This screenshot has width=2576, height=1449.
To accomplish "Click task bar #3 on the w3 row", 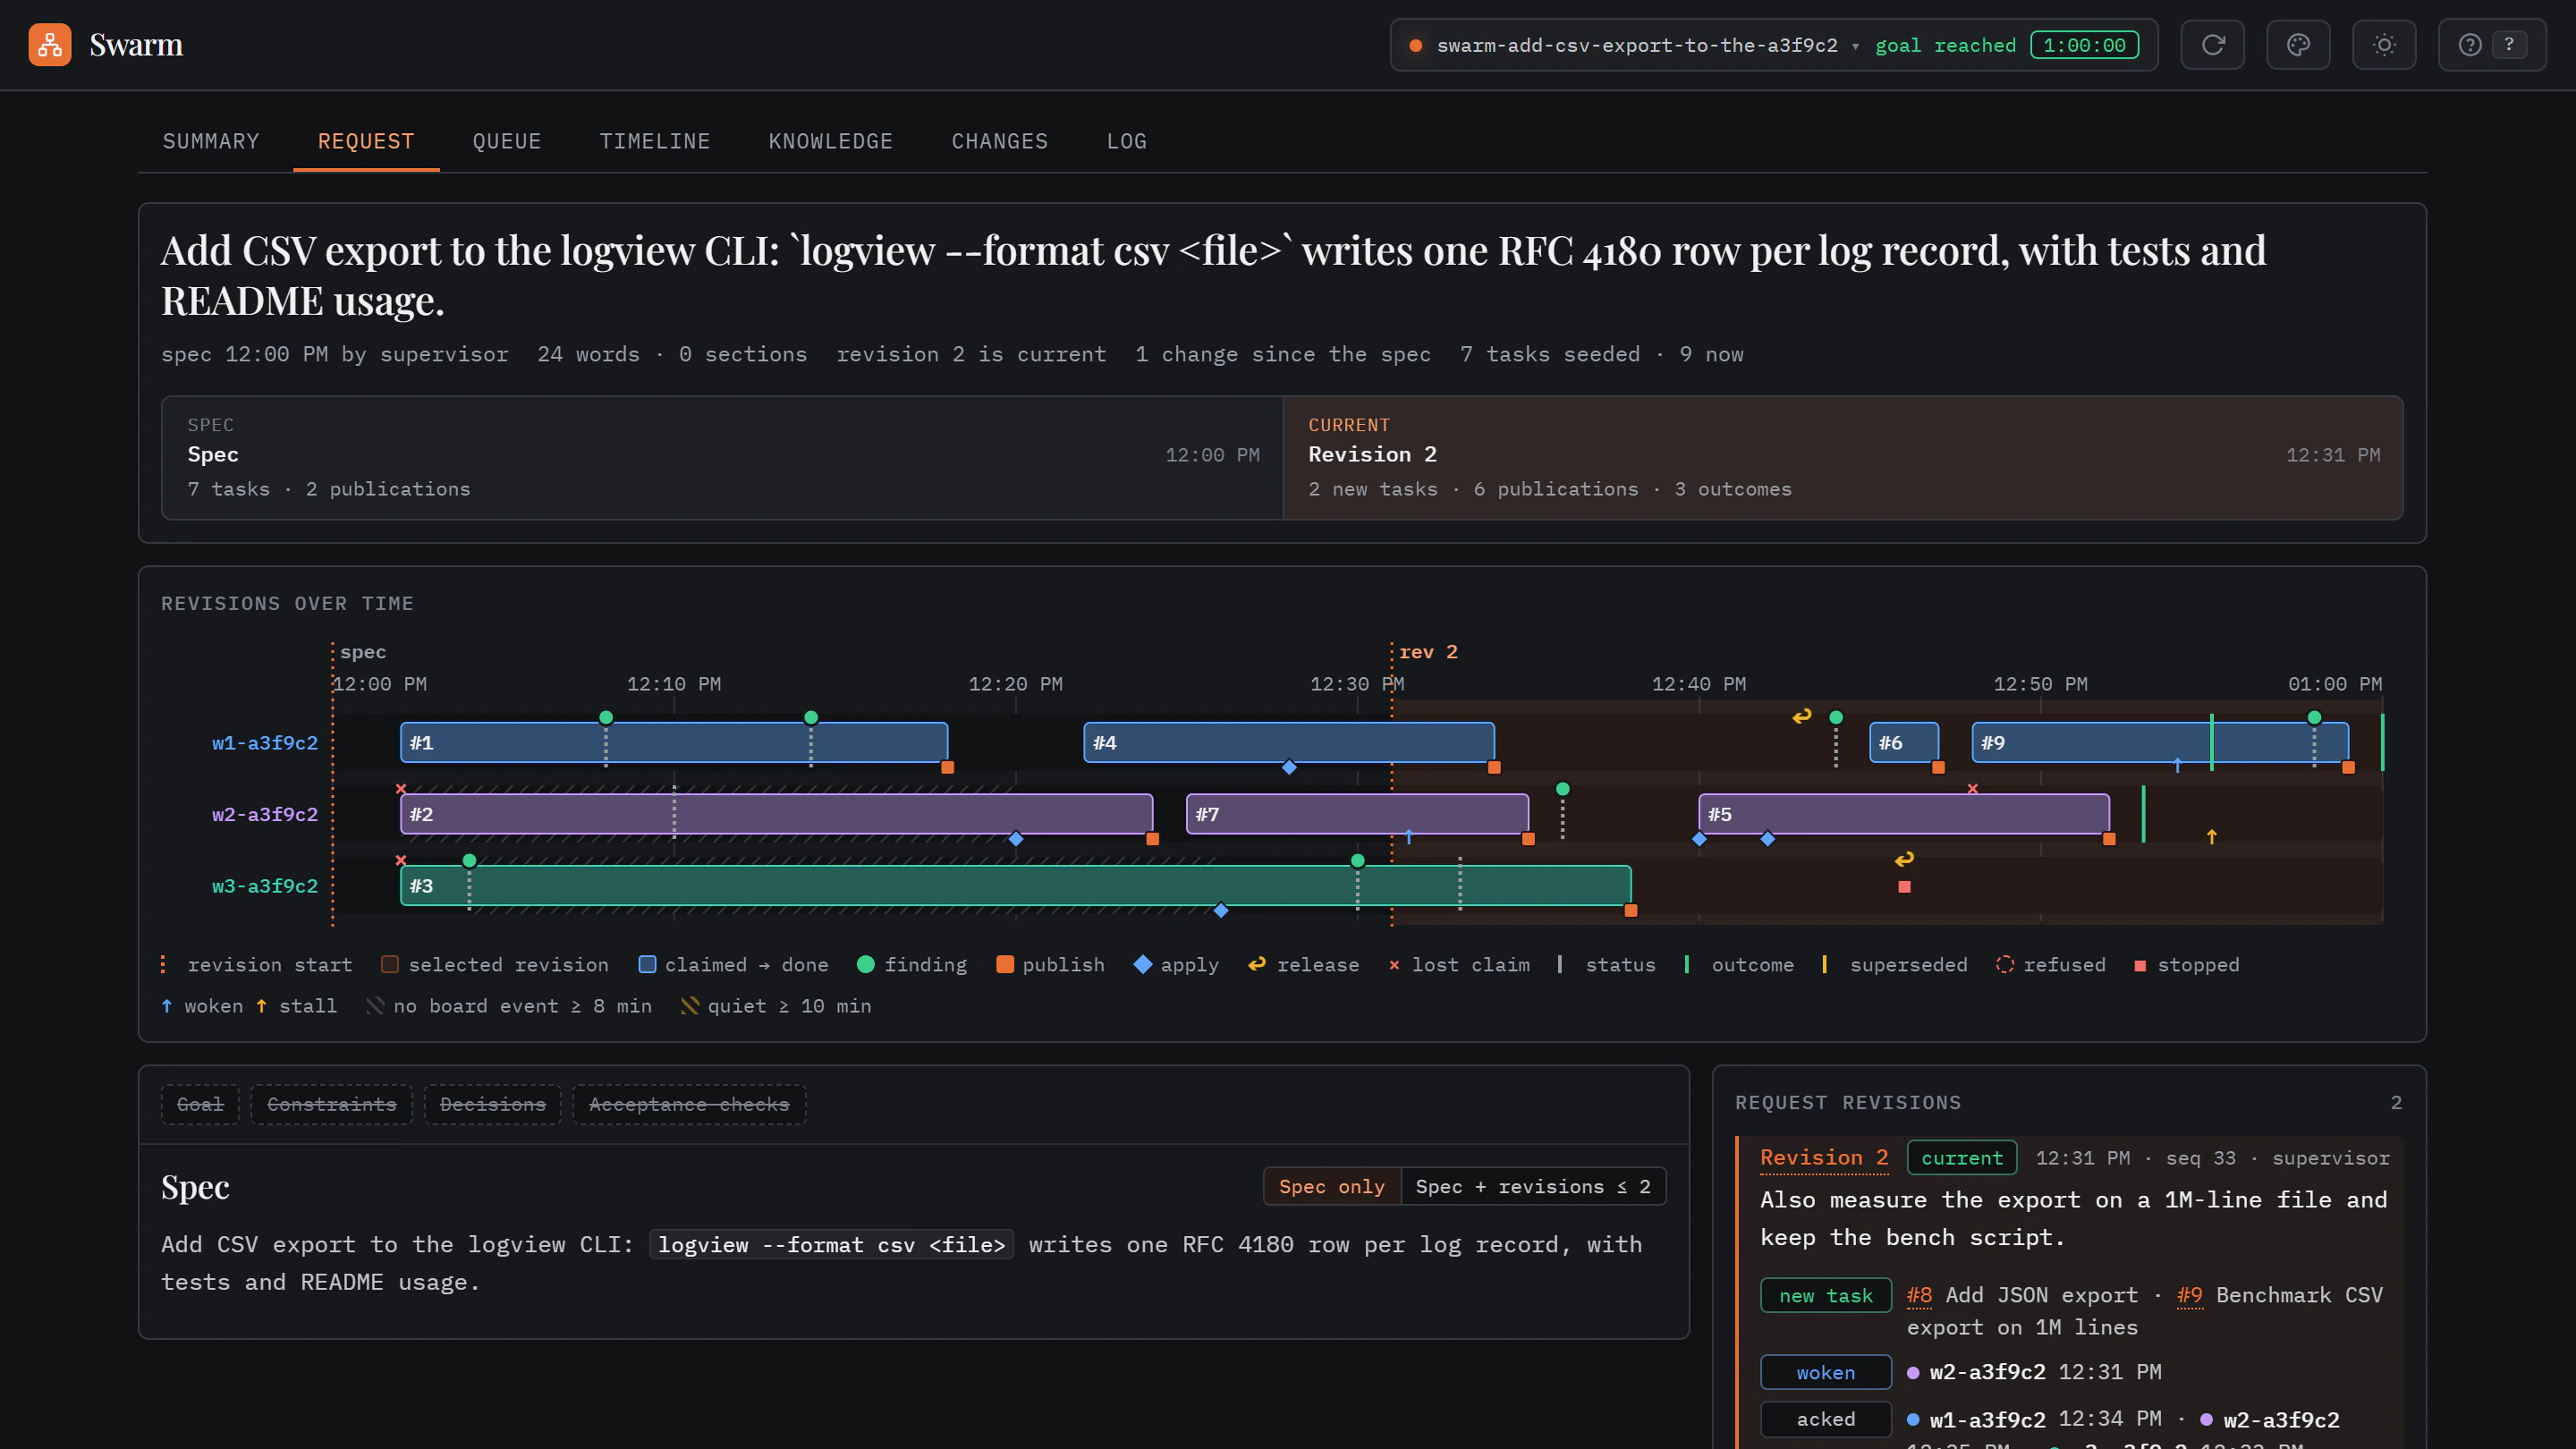I will coord(1016,886).
